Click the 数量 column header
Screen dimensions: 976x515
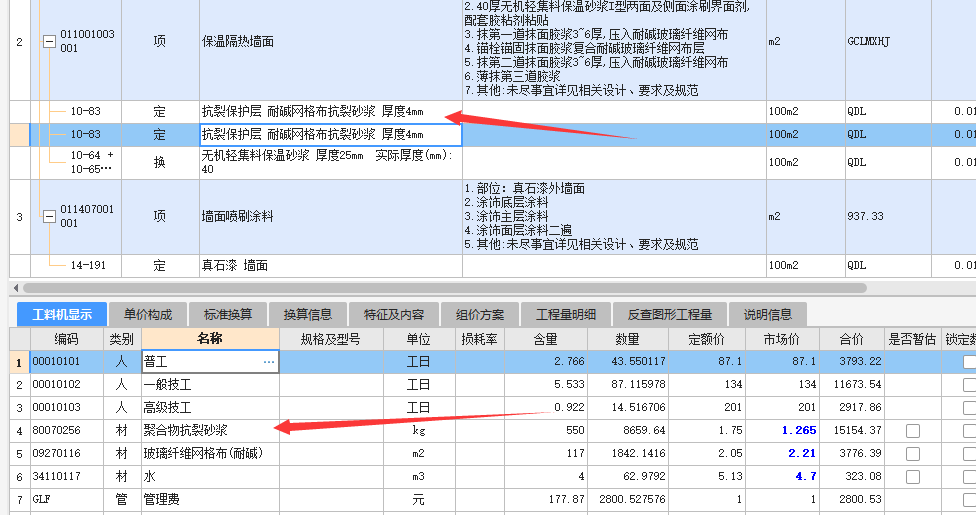click(x=627, y=339)
